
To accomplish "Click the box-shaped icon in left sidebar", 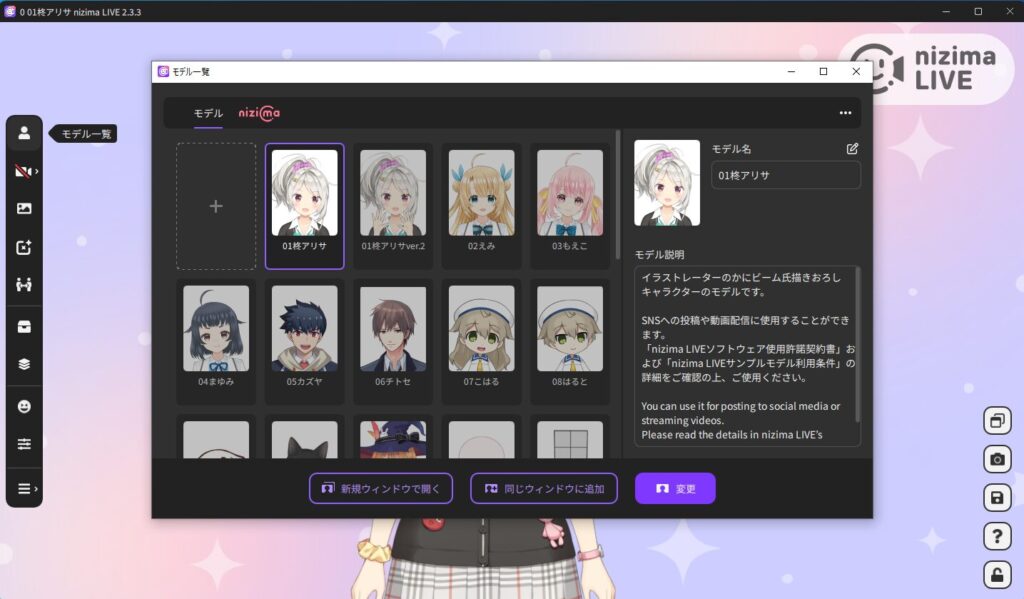I will (24, 327).
